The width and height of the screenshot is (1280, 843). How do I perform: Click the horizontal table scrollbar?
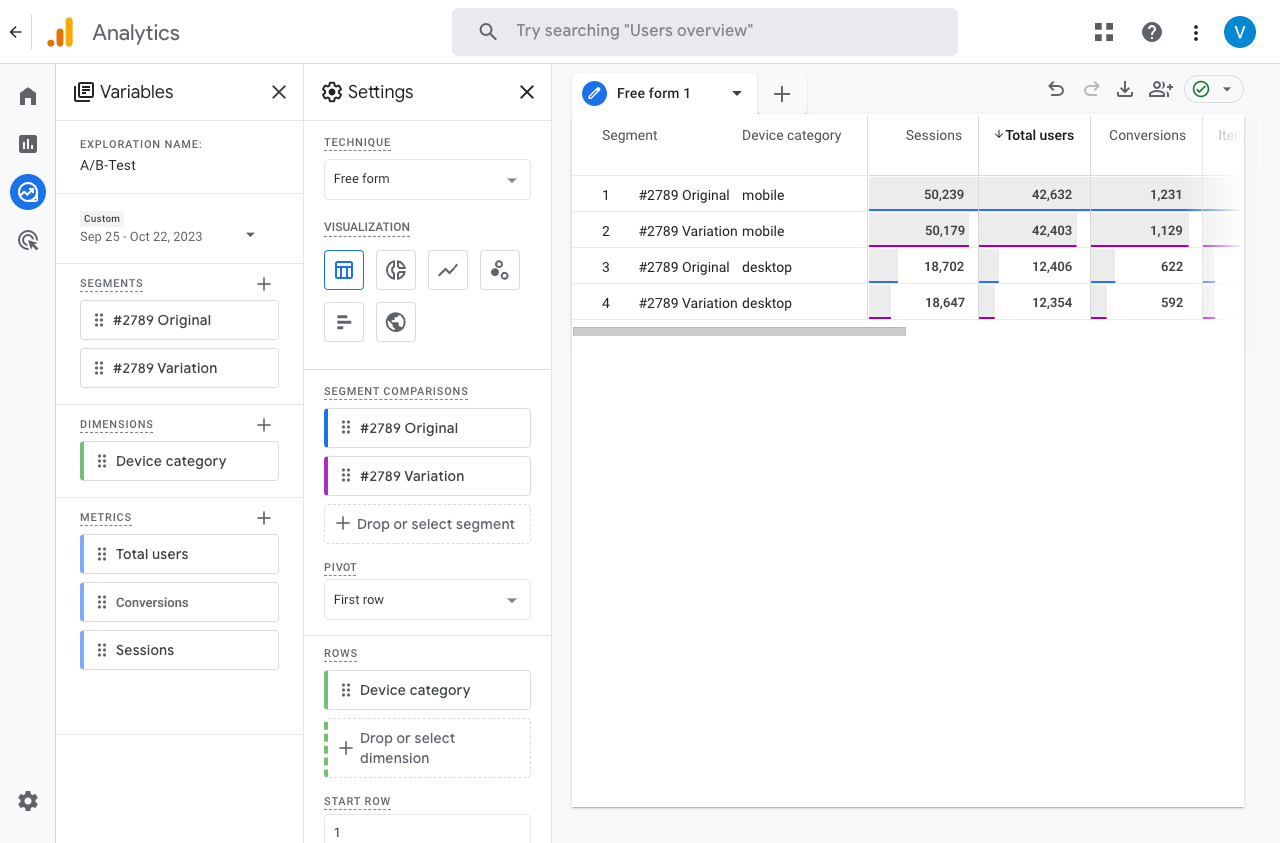click(739, 331)
